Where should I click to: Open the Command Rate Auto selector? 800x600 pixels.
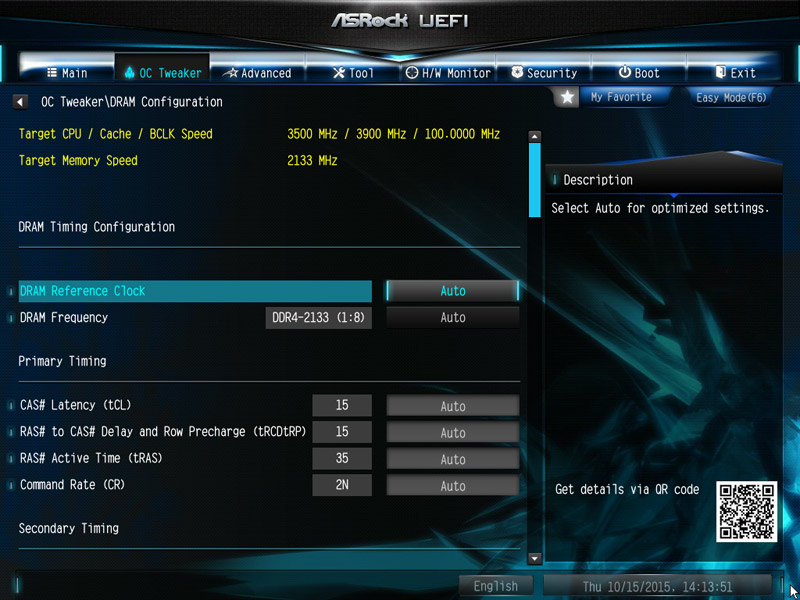(453, 486)
